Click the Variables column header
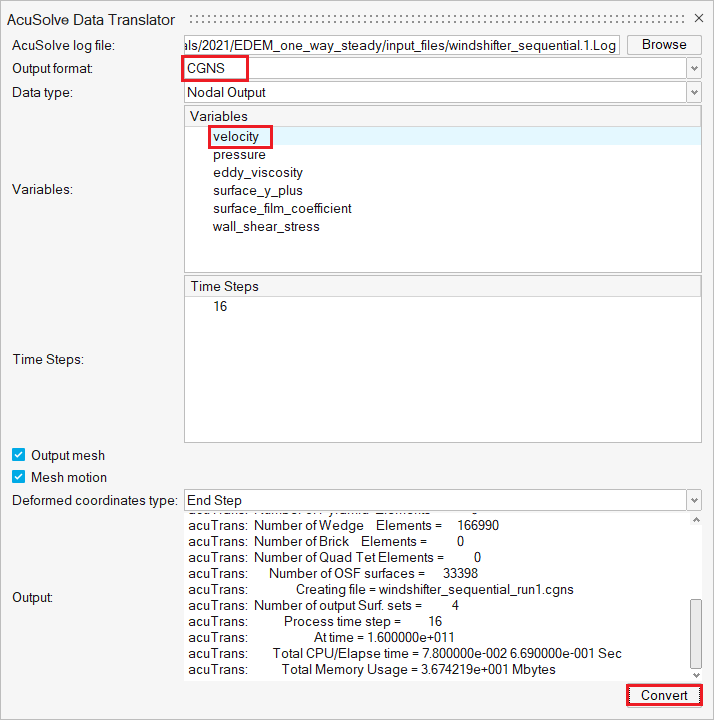The height and width of the screenshot is (720, 714). 442,117
